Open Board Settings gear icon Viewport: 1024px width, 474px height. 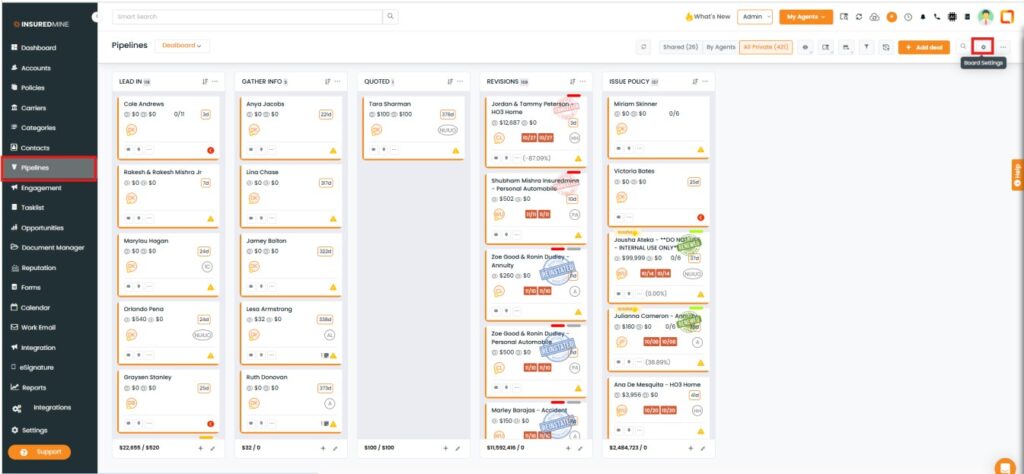(983, 47)
